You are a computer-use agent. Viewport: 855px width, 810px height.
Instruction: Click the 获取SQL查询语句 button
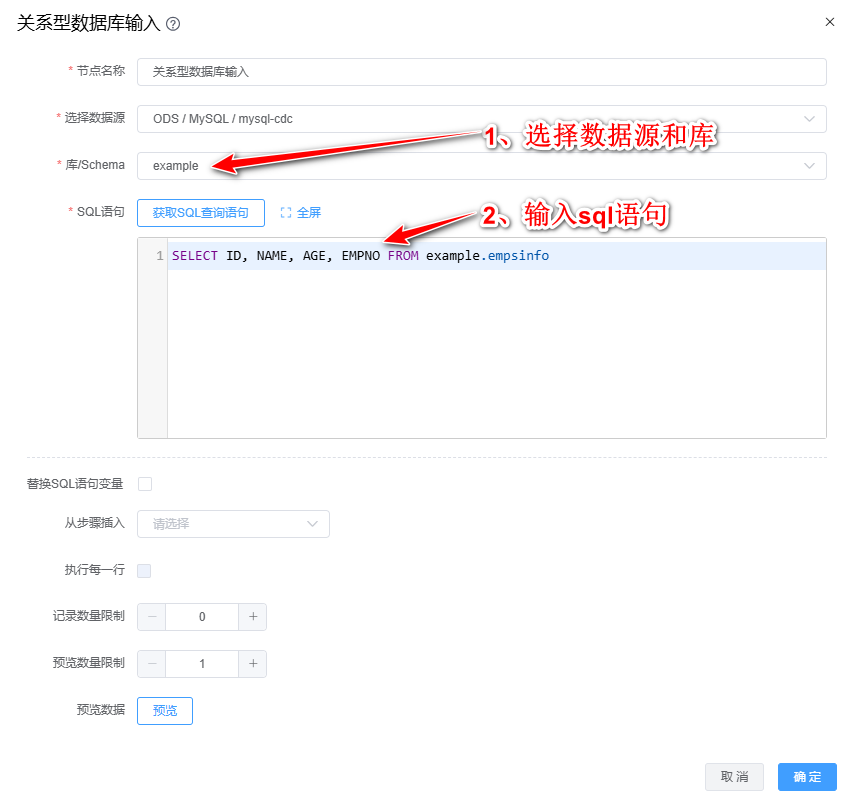[x=201, y=213]
